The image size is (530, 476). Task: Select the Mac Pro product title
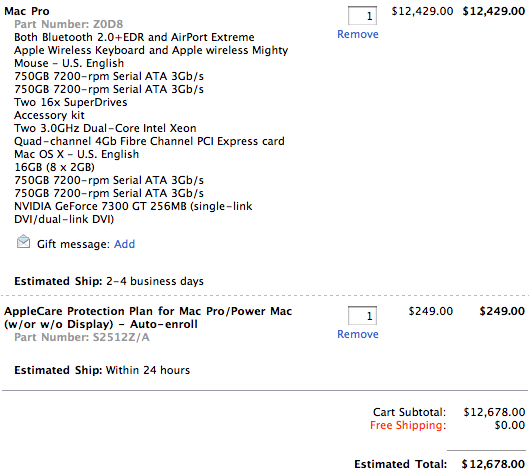click(27, 11)
